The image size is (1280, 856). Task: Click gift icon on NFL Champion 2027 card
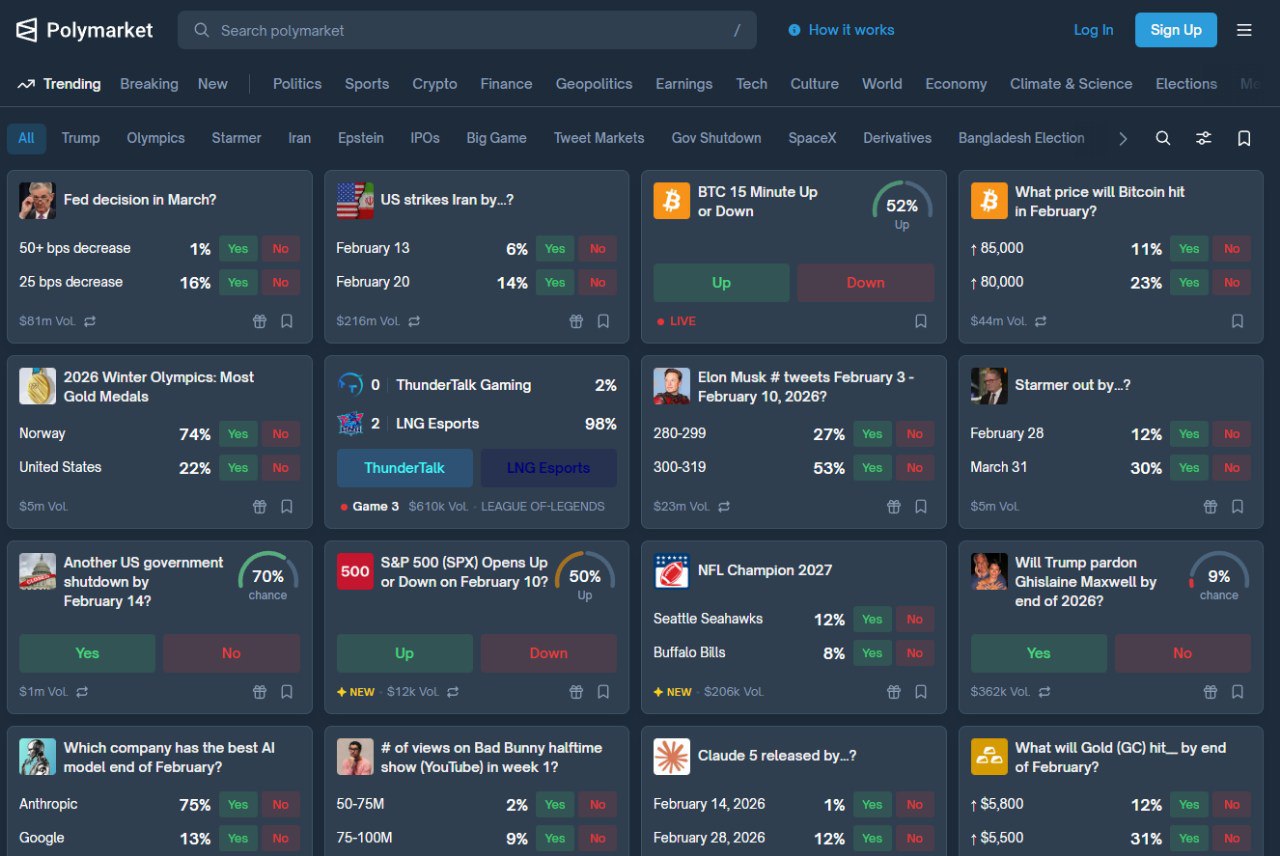pos(894,691)
